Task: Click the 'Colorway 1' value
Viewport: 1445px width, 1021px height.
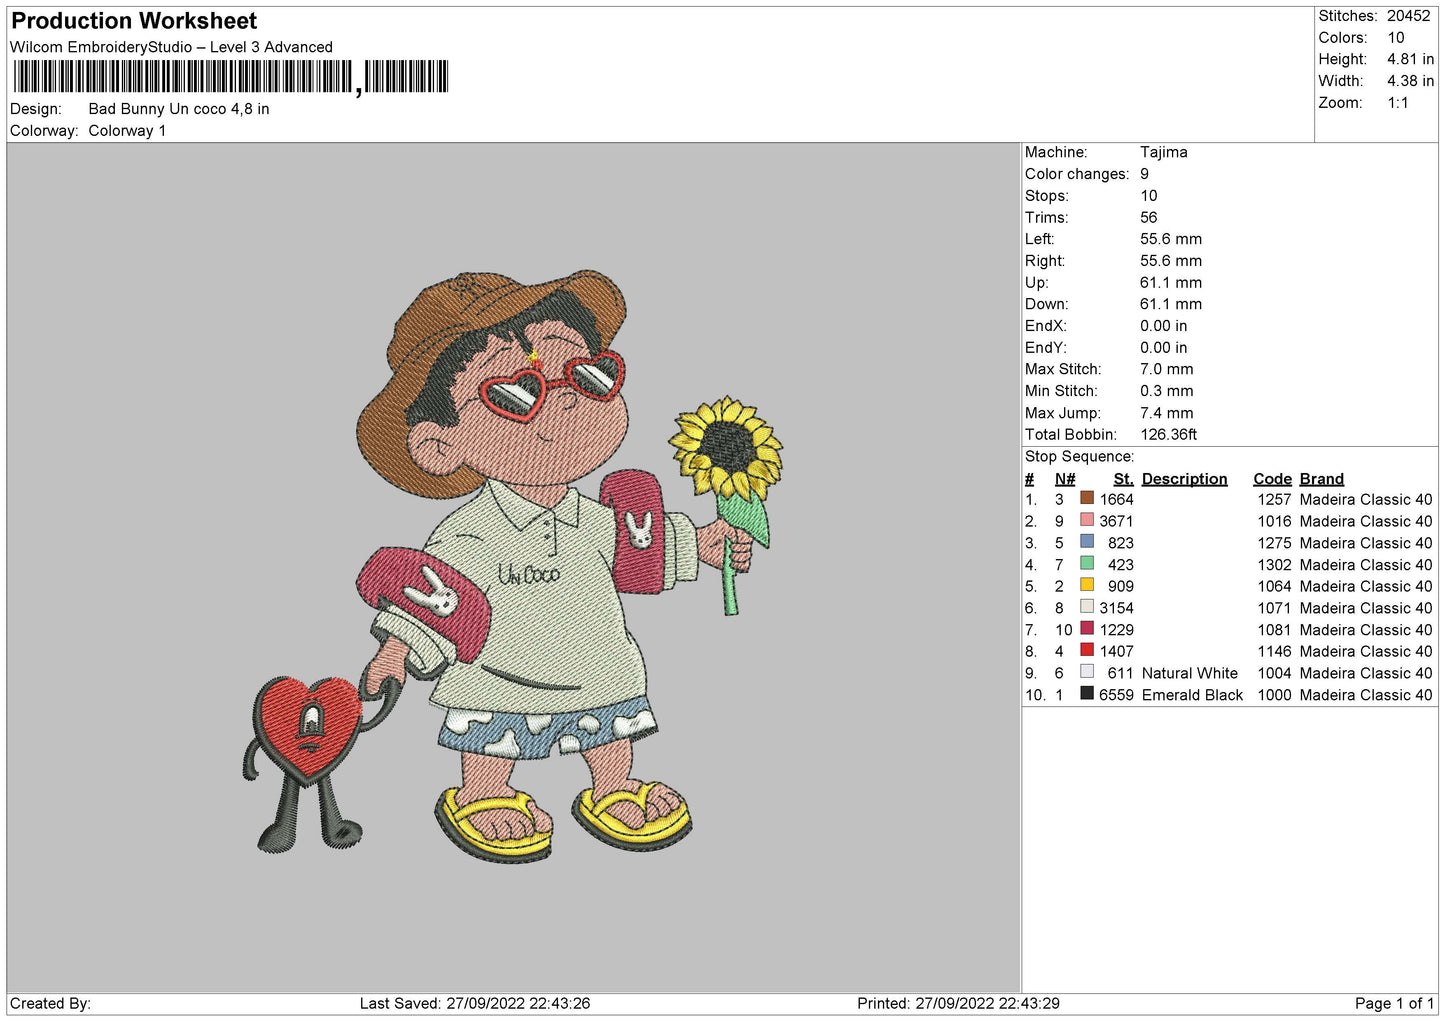Action: 127,131
